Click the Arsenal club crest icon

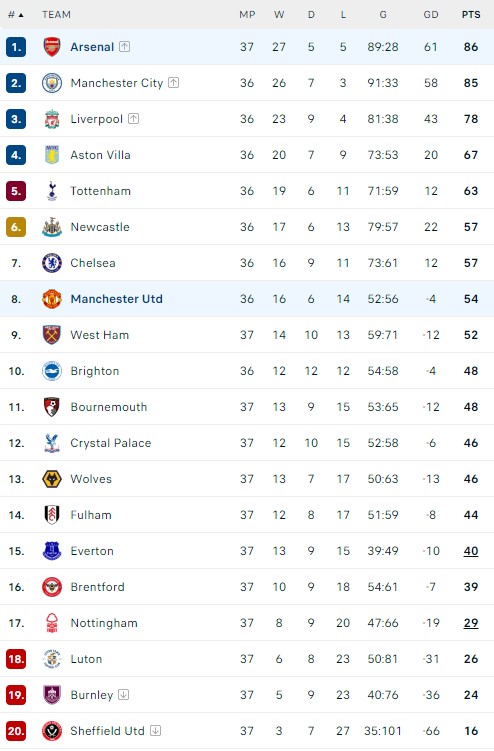tap(52, 47)
